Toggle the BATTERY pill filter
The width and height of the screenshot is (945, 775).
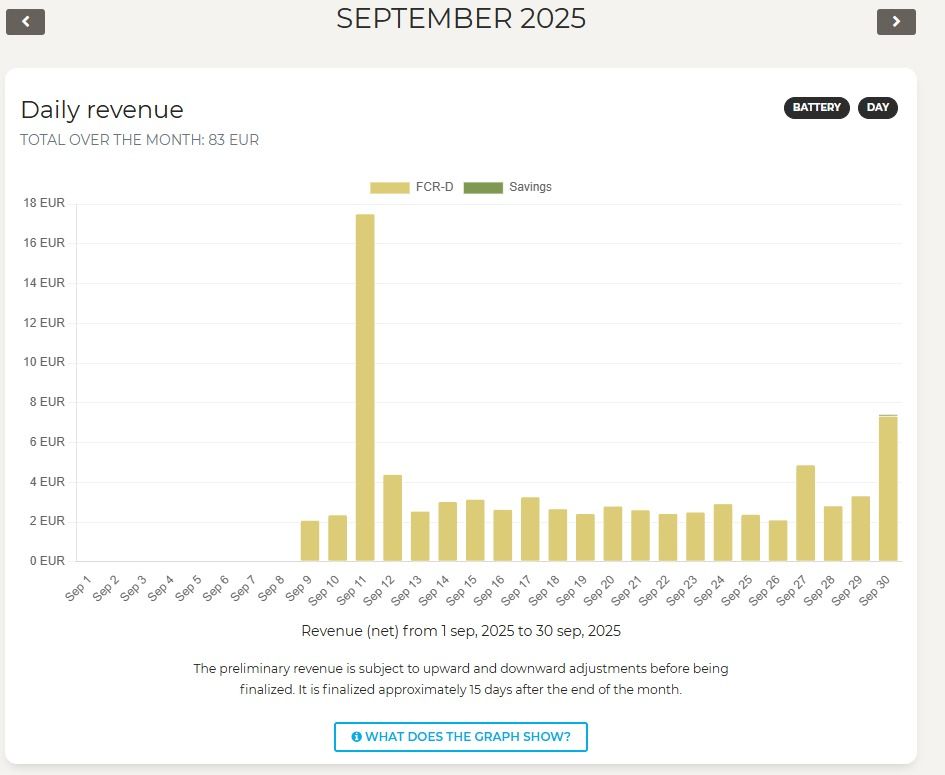coord(817,108)
